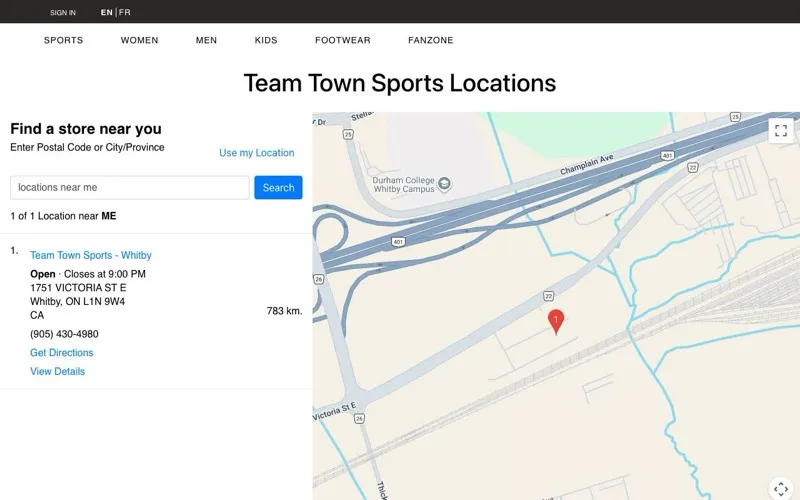Click the red store pin marker on map
Viewport: 800px width, 500px height.
coord(556,322)
